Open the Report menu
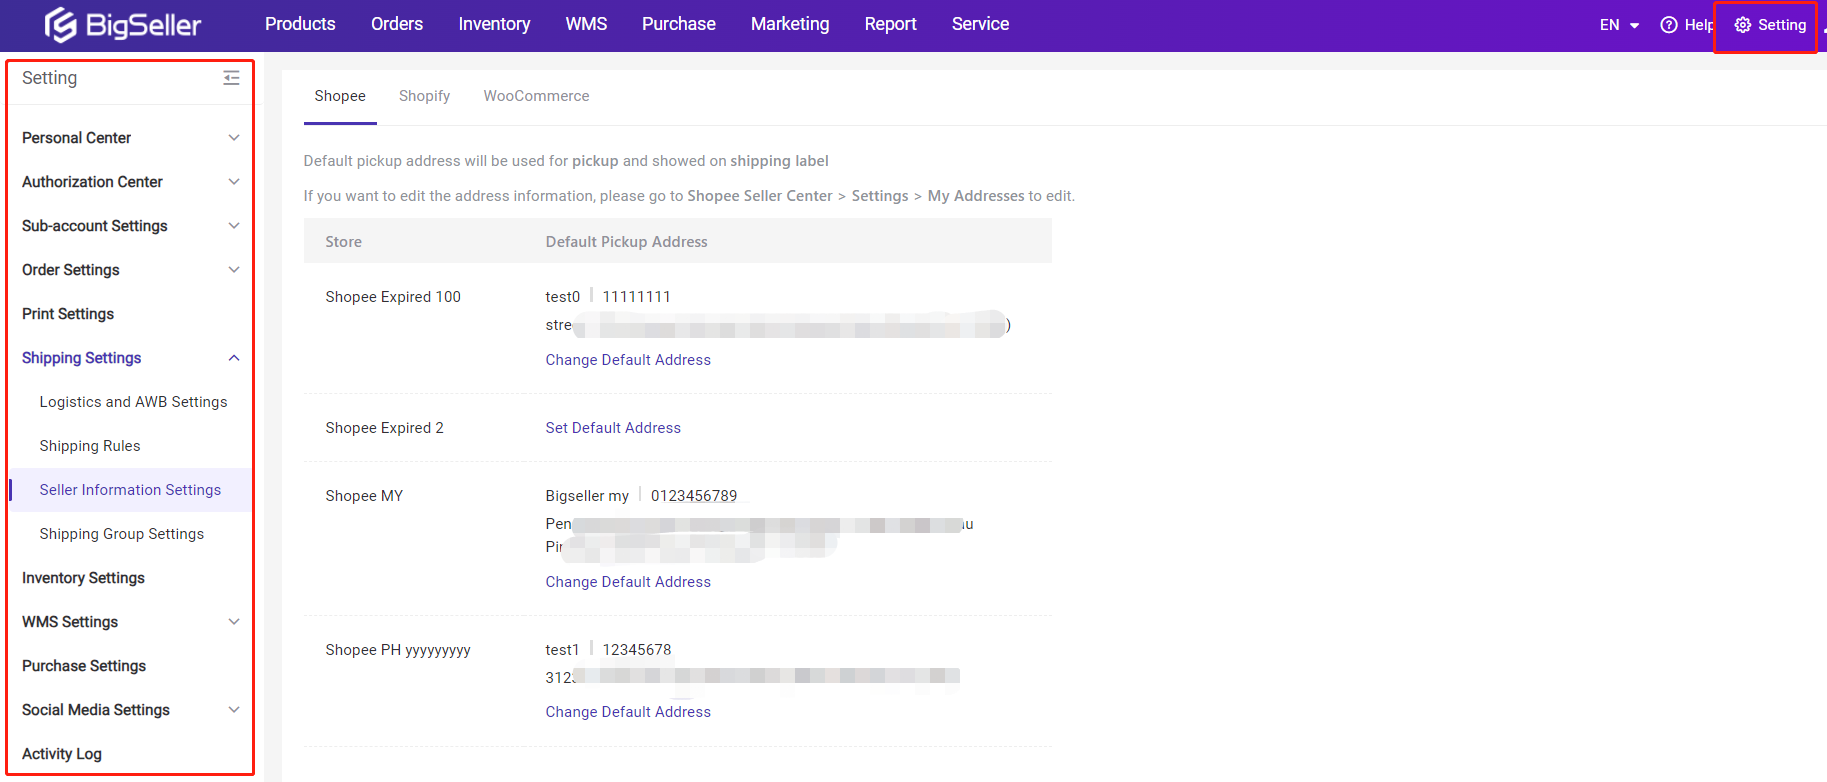 pos(890,24)
